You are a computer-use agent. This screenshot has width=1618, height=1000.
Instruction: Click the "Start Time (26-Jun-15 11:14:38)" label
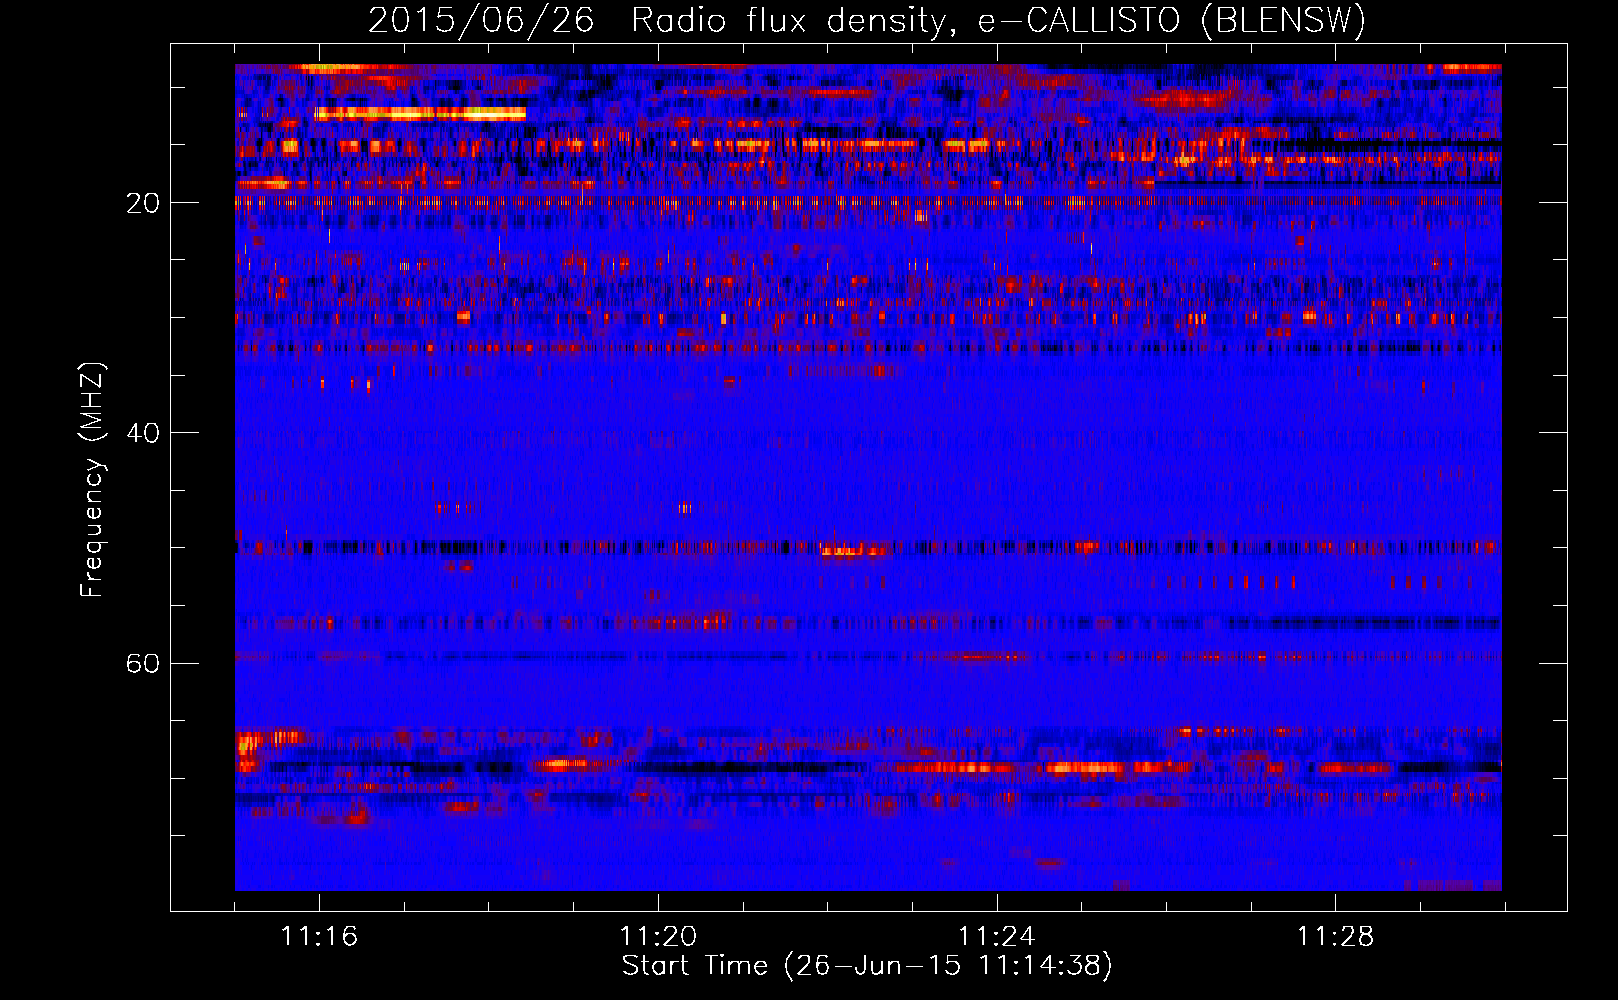867,966
